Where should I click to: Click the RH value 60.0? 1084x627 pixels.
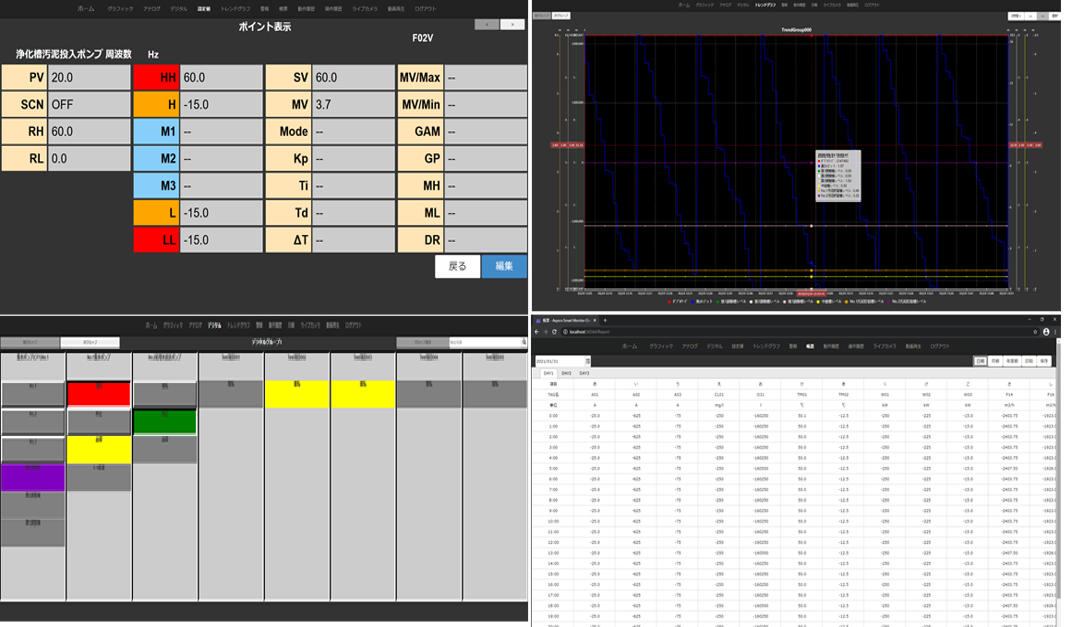coord(89,131)
